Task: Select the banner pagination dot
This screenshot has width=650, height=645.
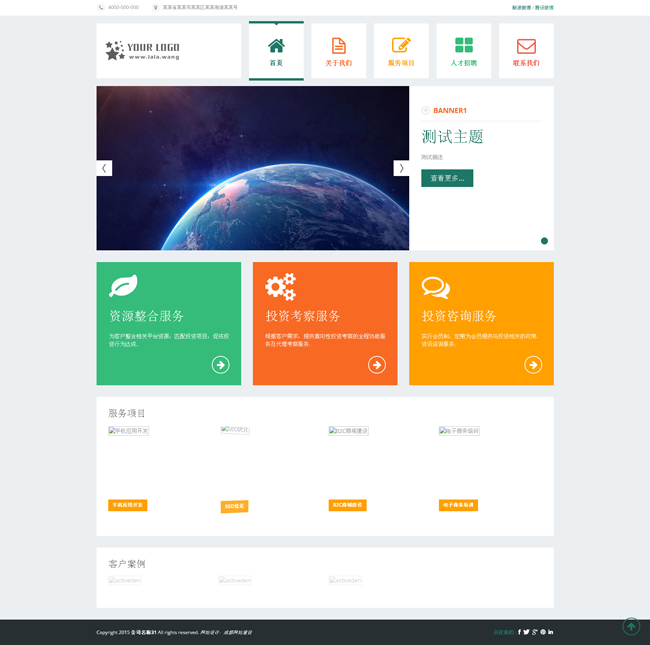Action: pos(544,241)
